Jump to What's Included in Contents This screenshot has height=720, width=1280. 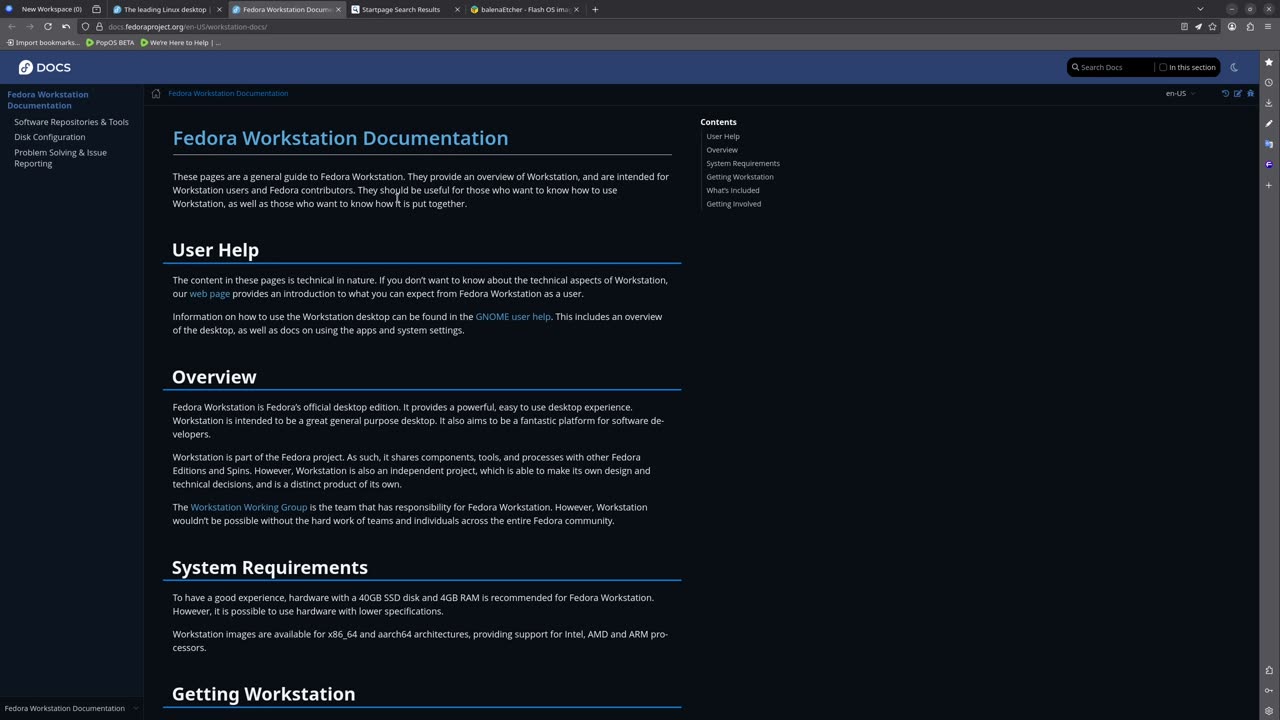click(x=733, y=190)
